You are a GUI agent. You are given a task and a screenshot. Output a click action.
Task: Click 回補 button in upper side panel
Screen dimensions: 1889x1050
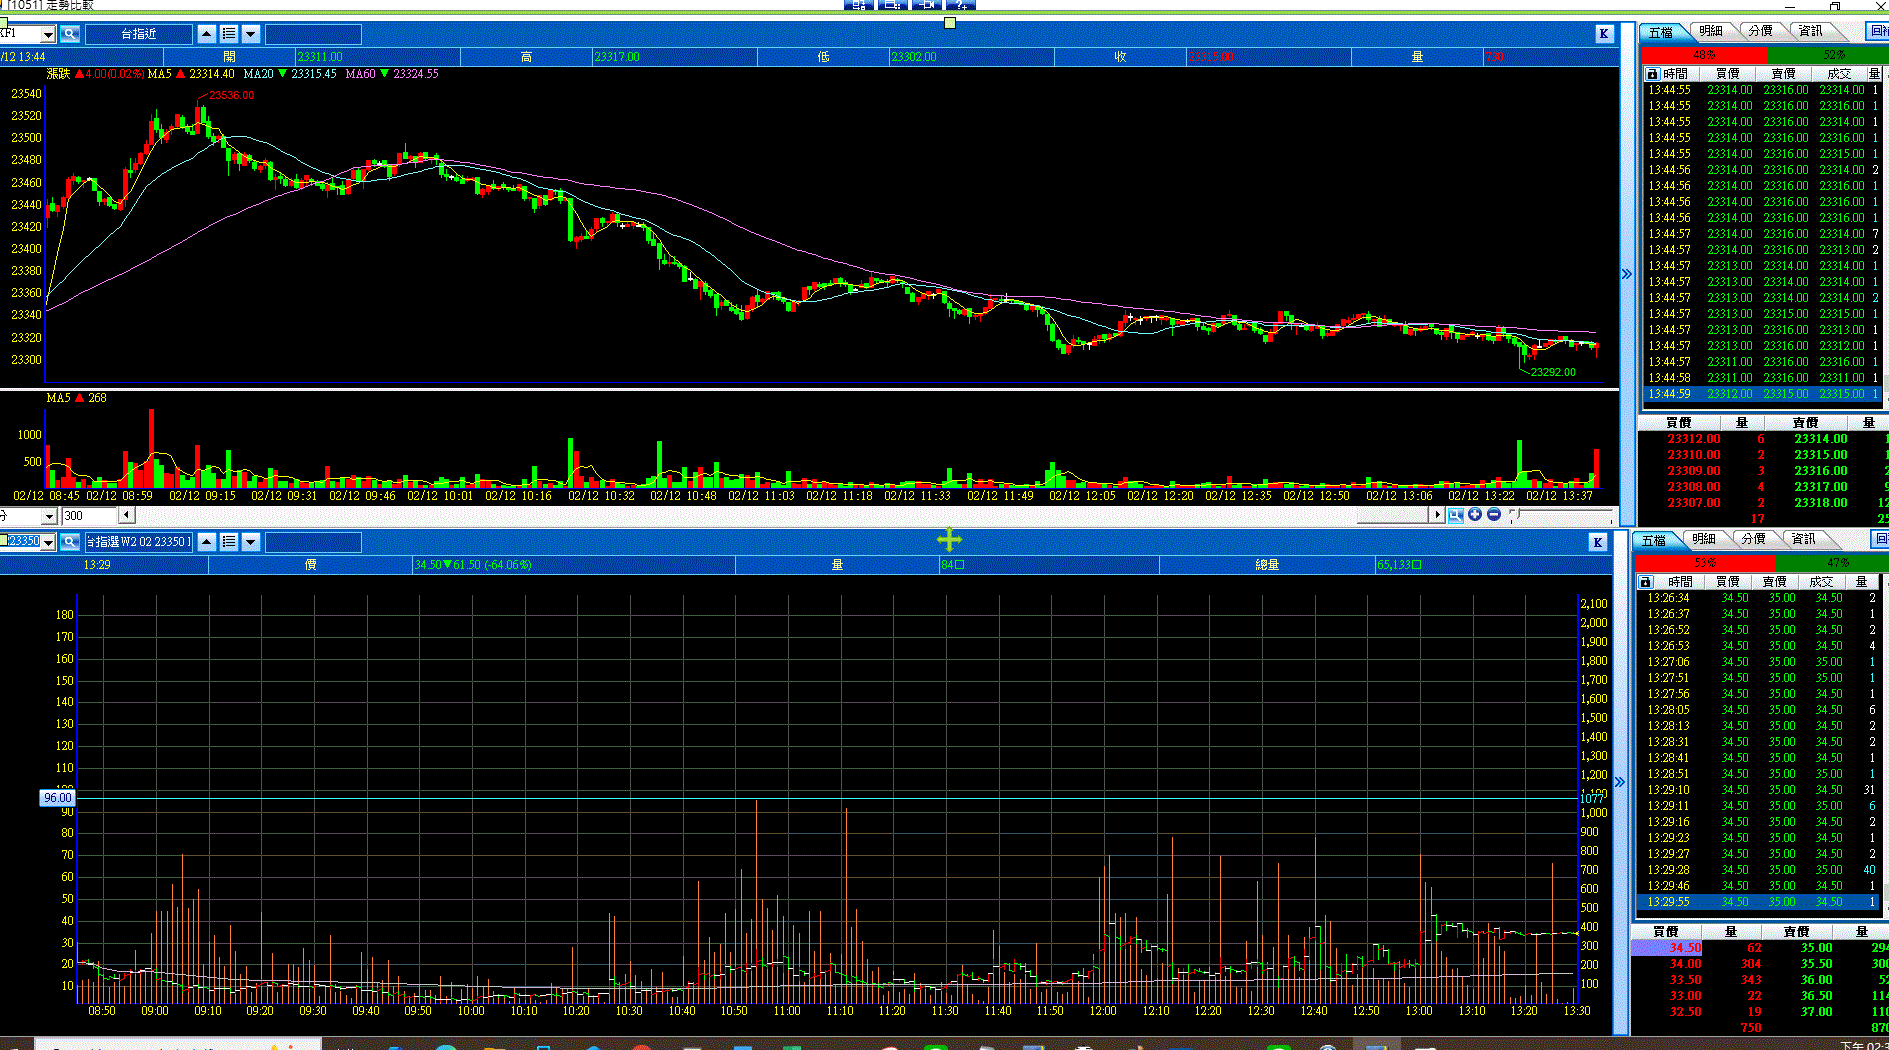tap(1879, 31)
